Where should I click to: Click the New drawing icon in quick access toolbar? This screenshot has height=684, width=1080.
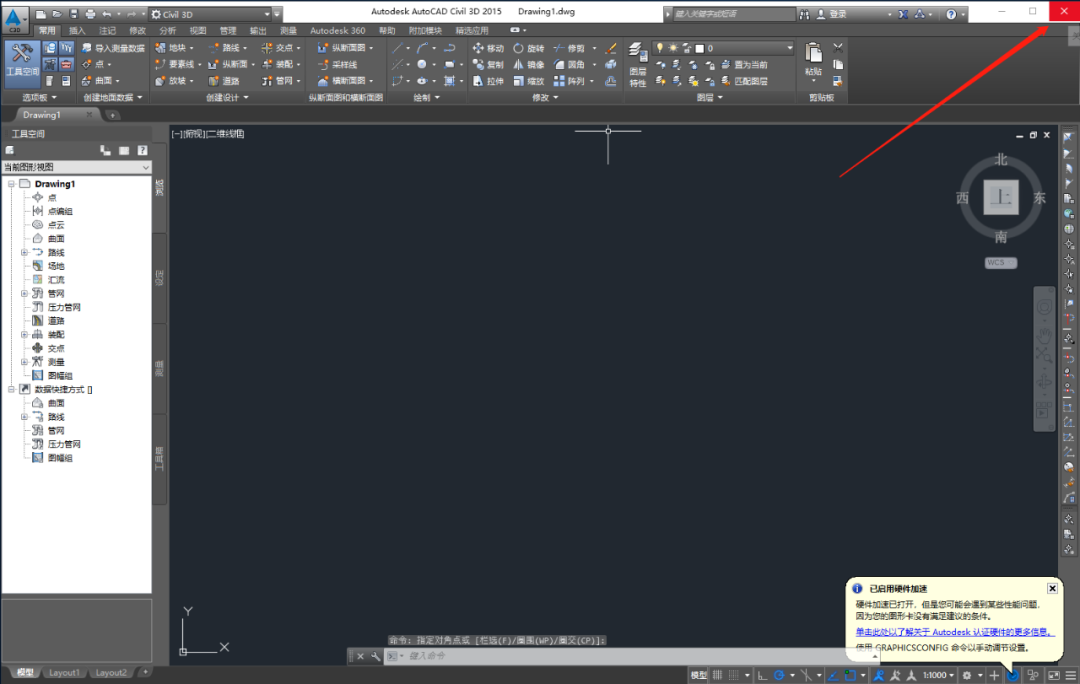[41, 14]
